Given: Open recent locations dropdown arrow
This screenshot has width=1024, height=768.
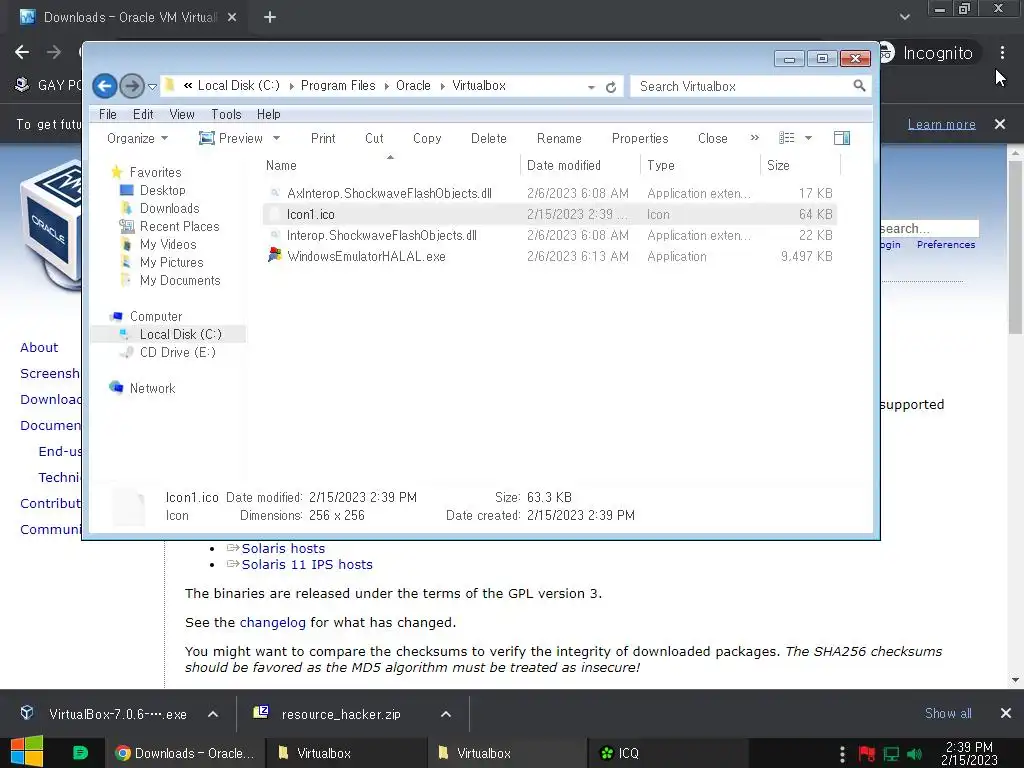Looking at the screenshot, I should [152, 86].
